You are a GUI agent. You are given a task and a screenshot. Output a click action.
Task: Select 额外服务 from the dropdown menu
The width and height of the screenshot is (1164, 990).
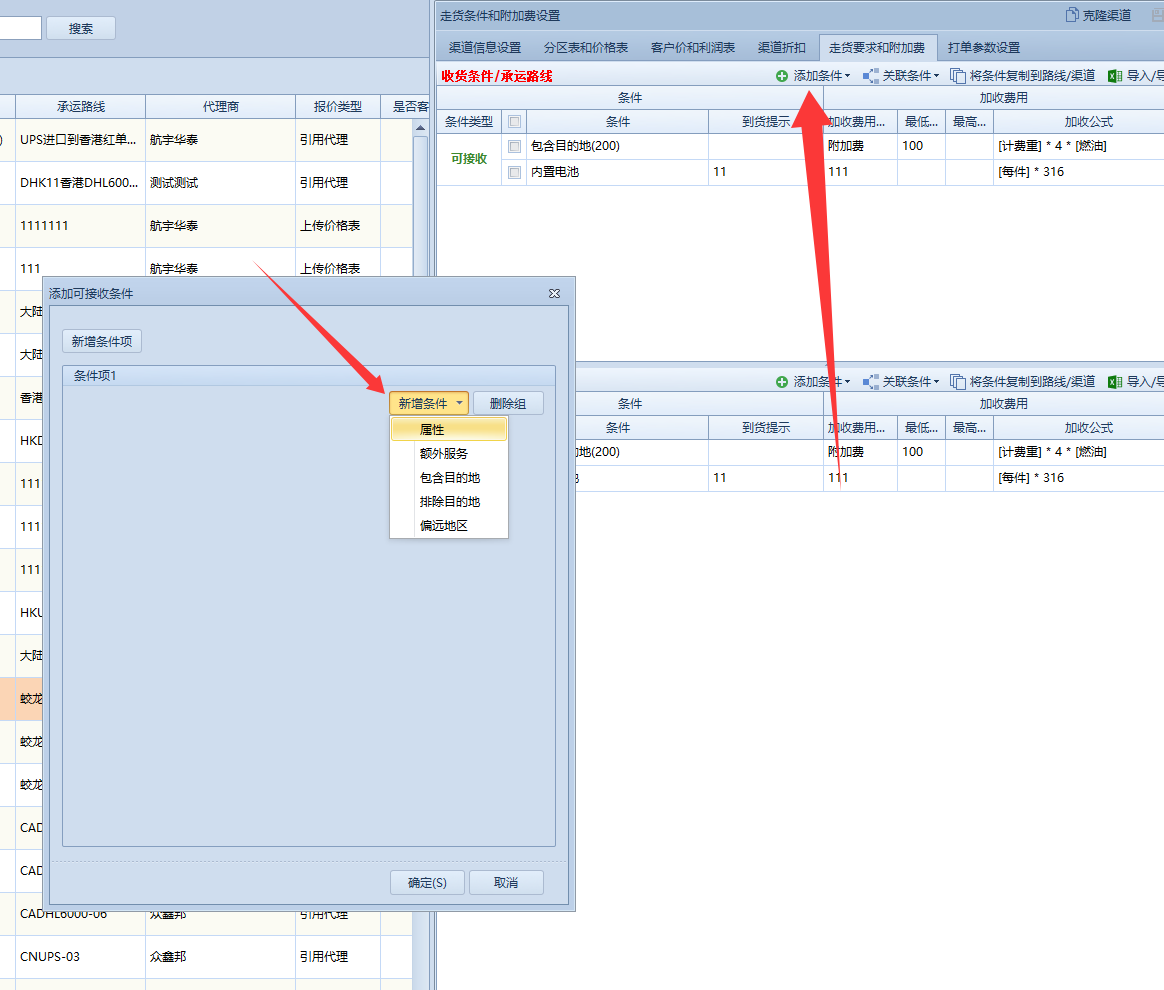click(x=444, y=454)
